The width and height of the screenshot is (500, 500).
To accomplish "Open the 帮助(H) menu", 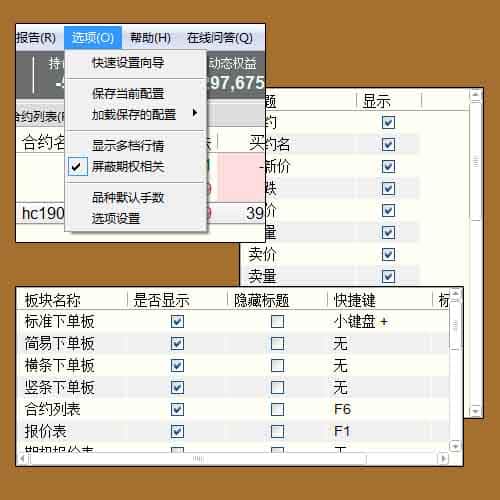I will (150, 38).
